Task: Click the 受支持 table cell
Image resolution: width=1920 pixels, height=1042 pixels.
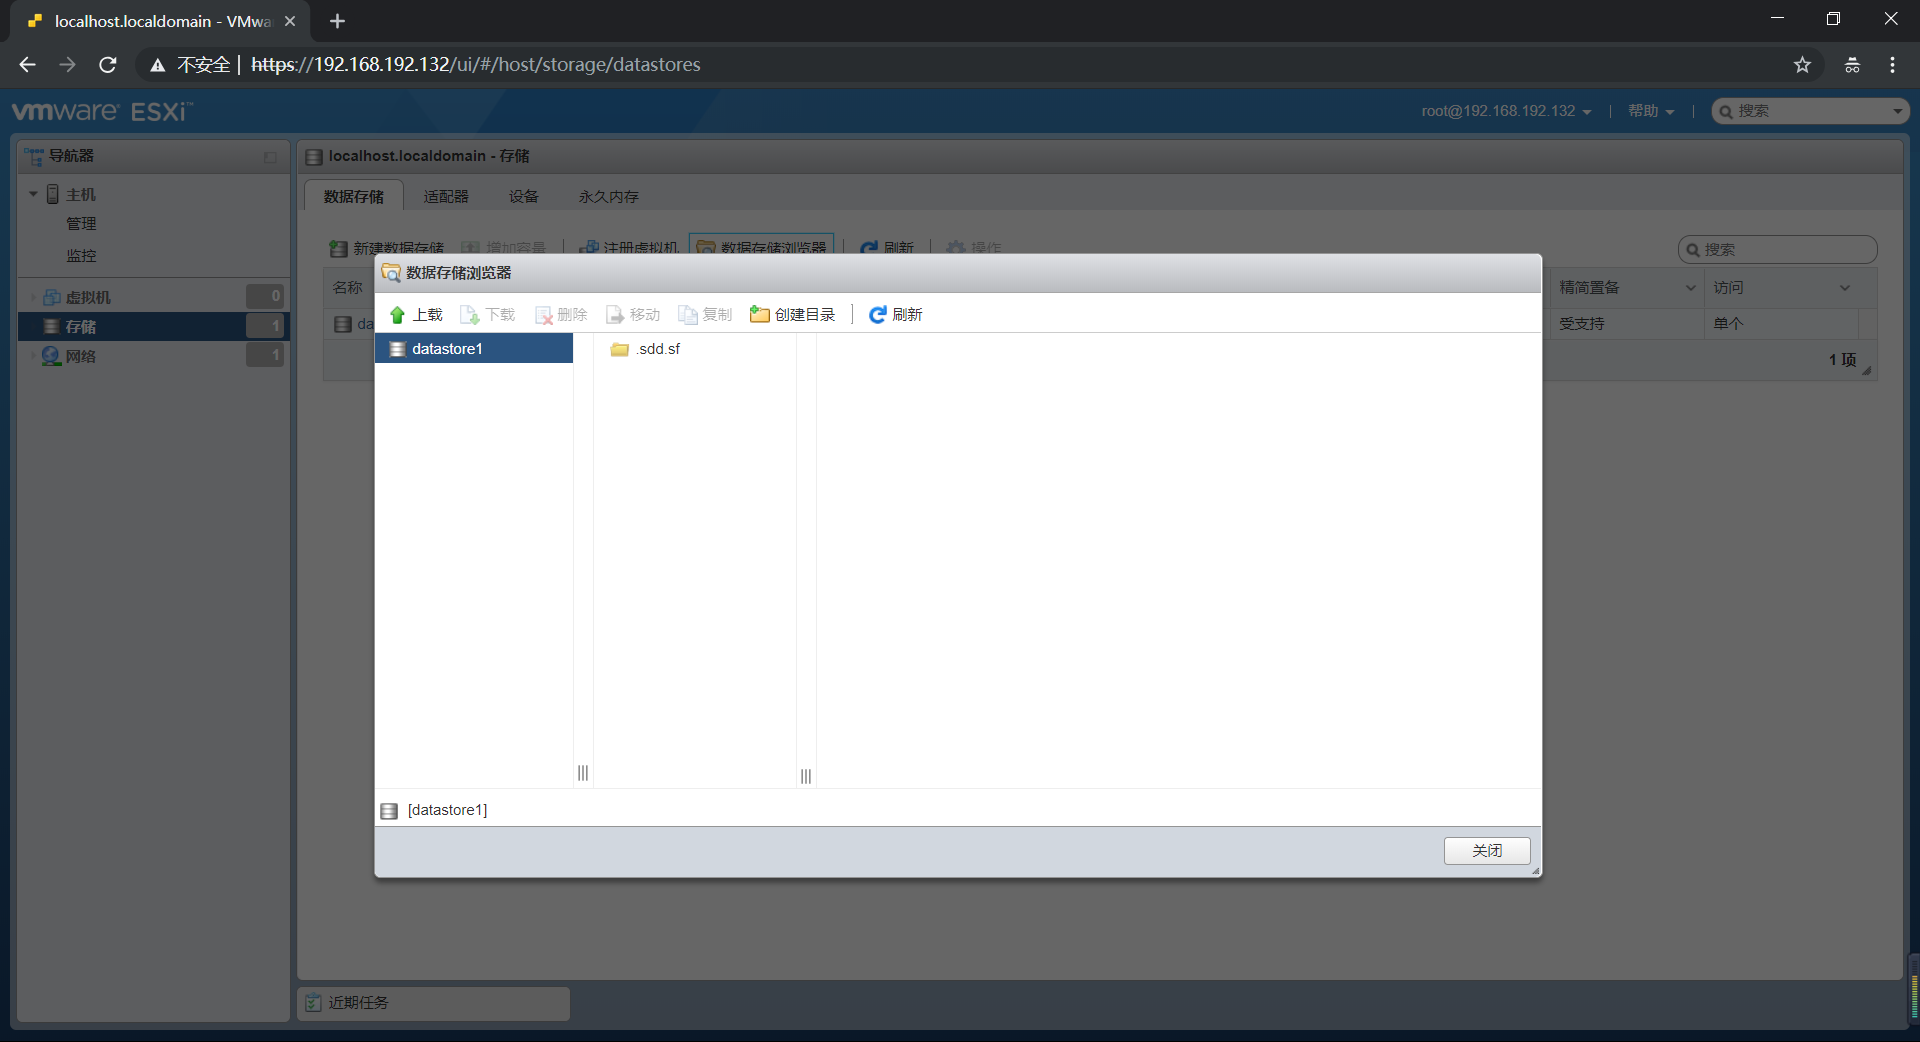Action: 1582,324
